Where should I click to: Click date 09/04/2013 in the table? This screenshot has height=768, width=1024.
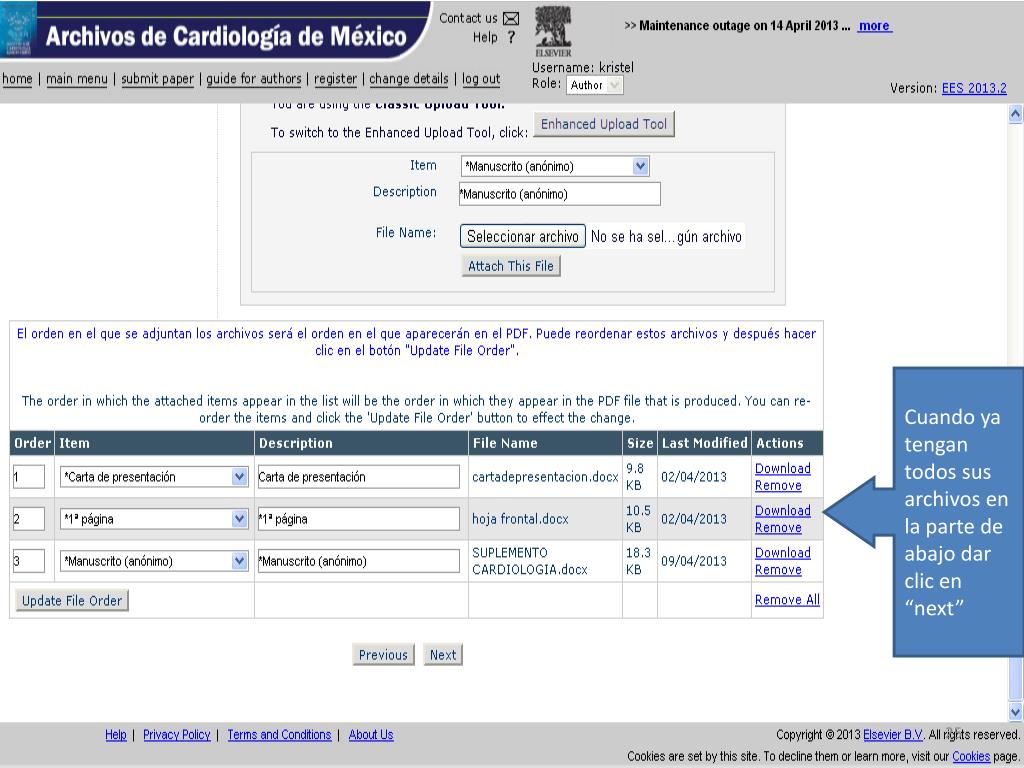tap(694, 561)
